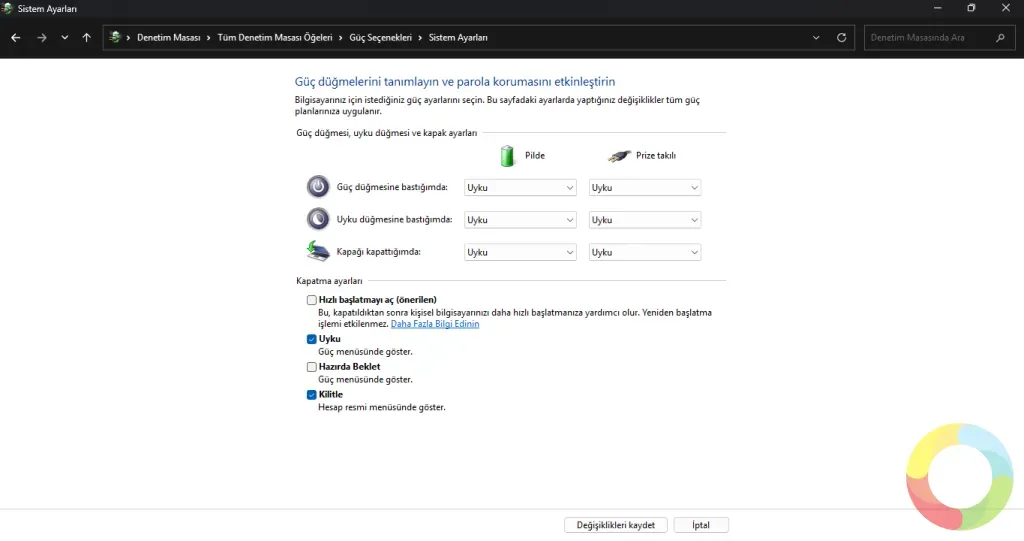Select Sistem Ayarları breadcrumb
The width and height of the screenshot is (1024, 541).
[458, 38]
